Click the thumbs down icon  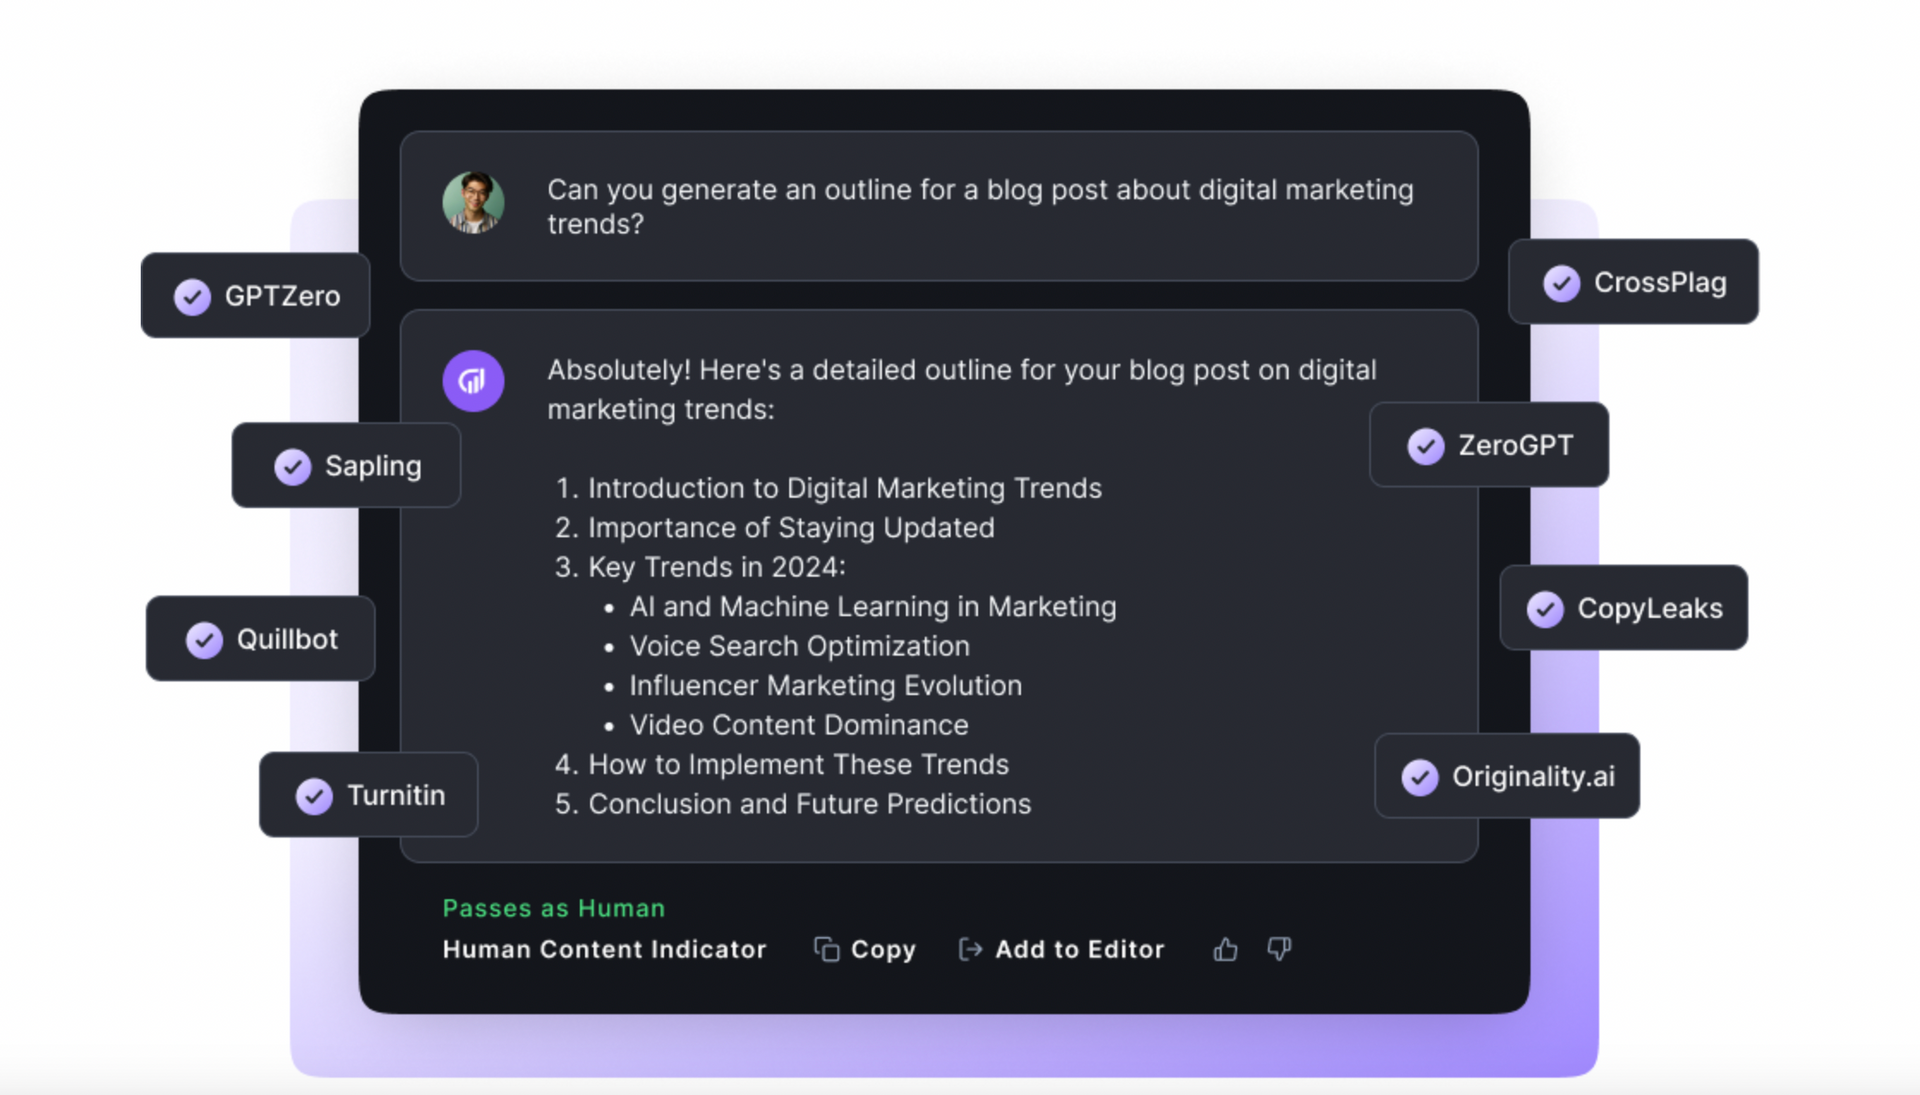(1279, 949)
